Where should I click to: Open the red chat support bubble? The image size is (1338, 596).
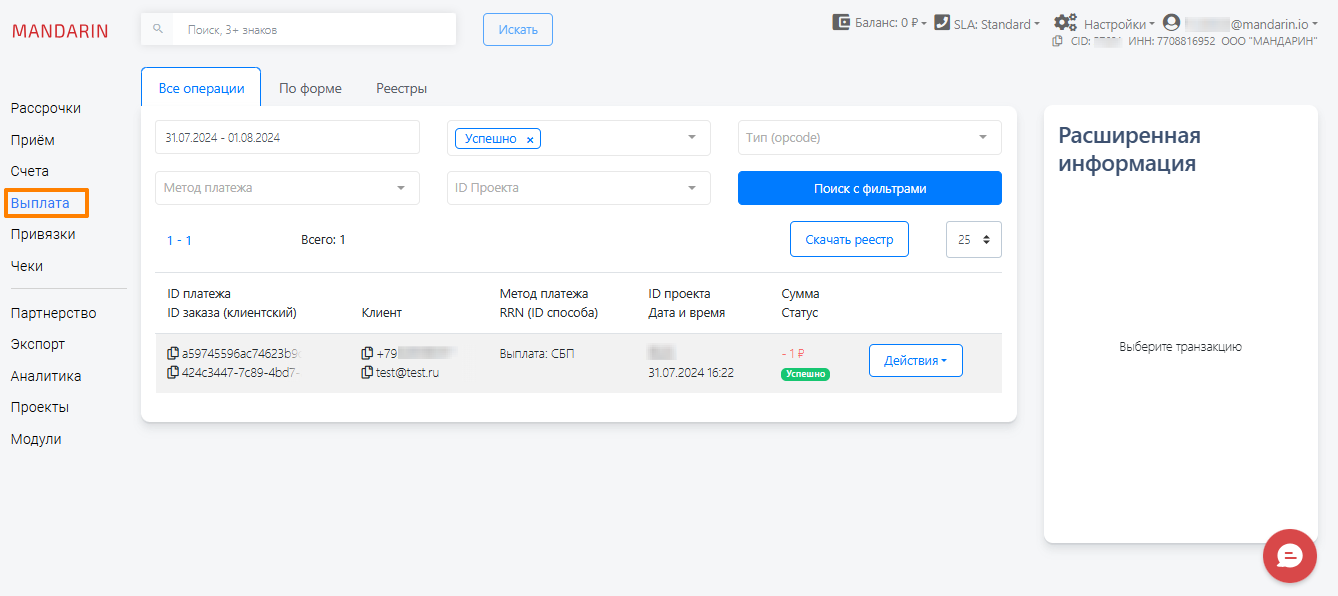click(x=1289, y=555)
